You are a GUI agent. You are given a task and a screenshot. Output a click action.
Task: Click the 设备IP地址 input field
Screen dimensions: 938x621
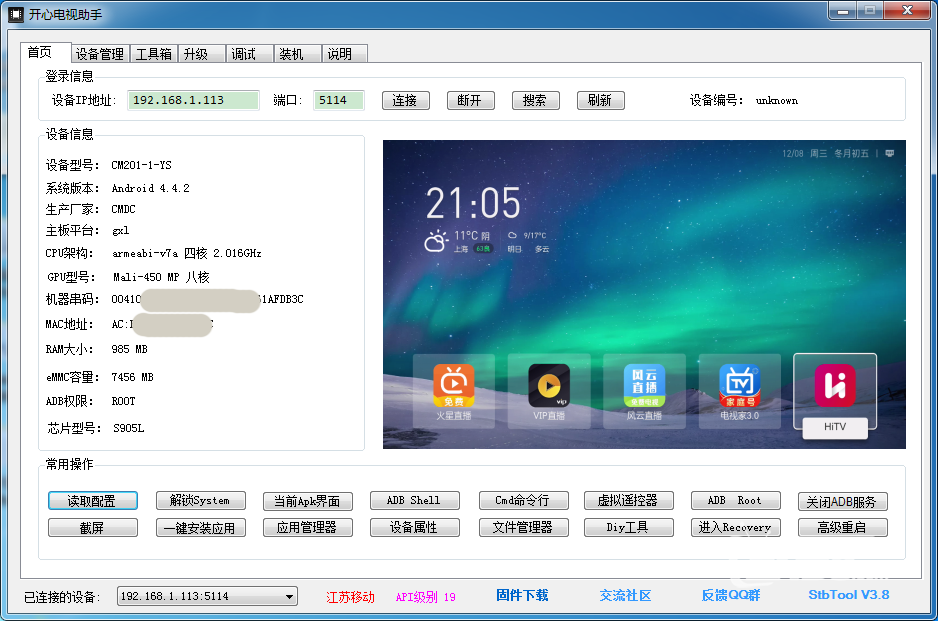193,100
